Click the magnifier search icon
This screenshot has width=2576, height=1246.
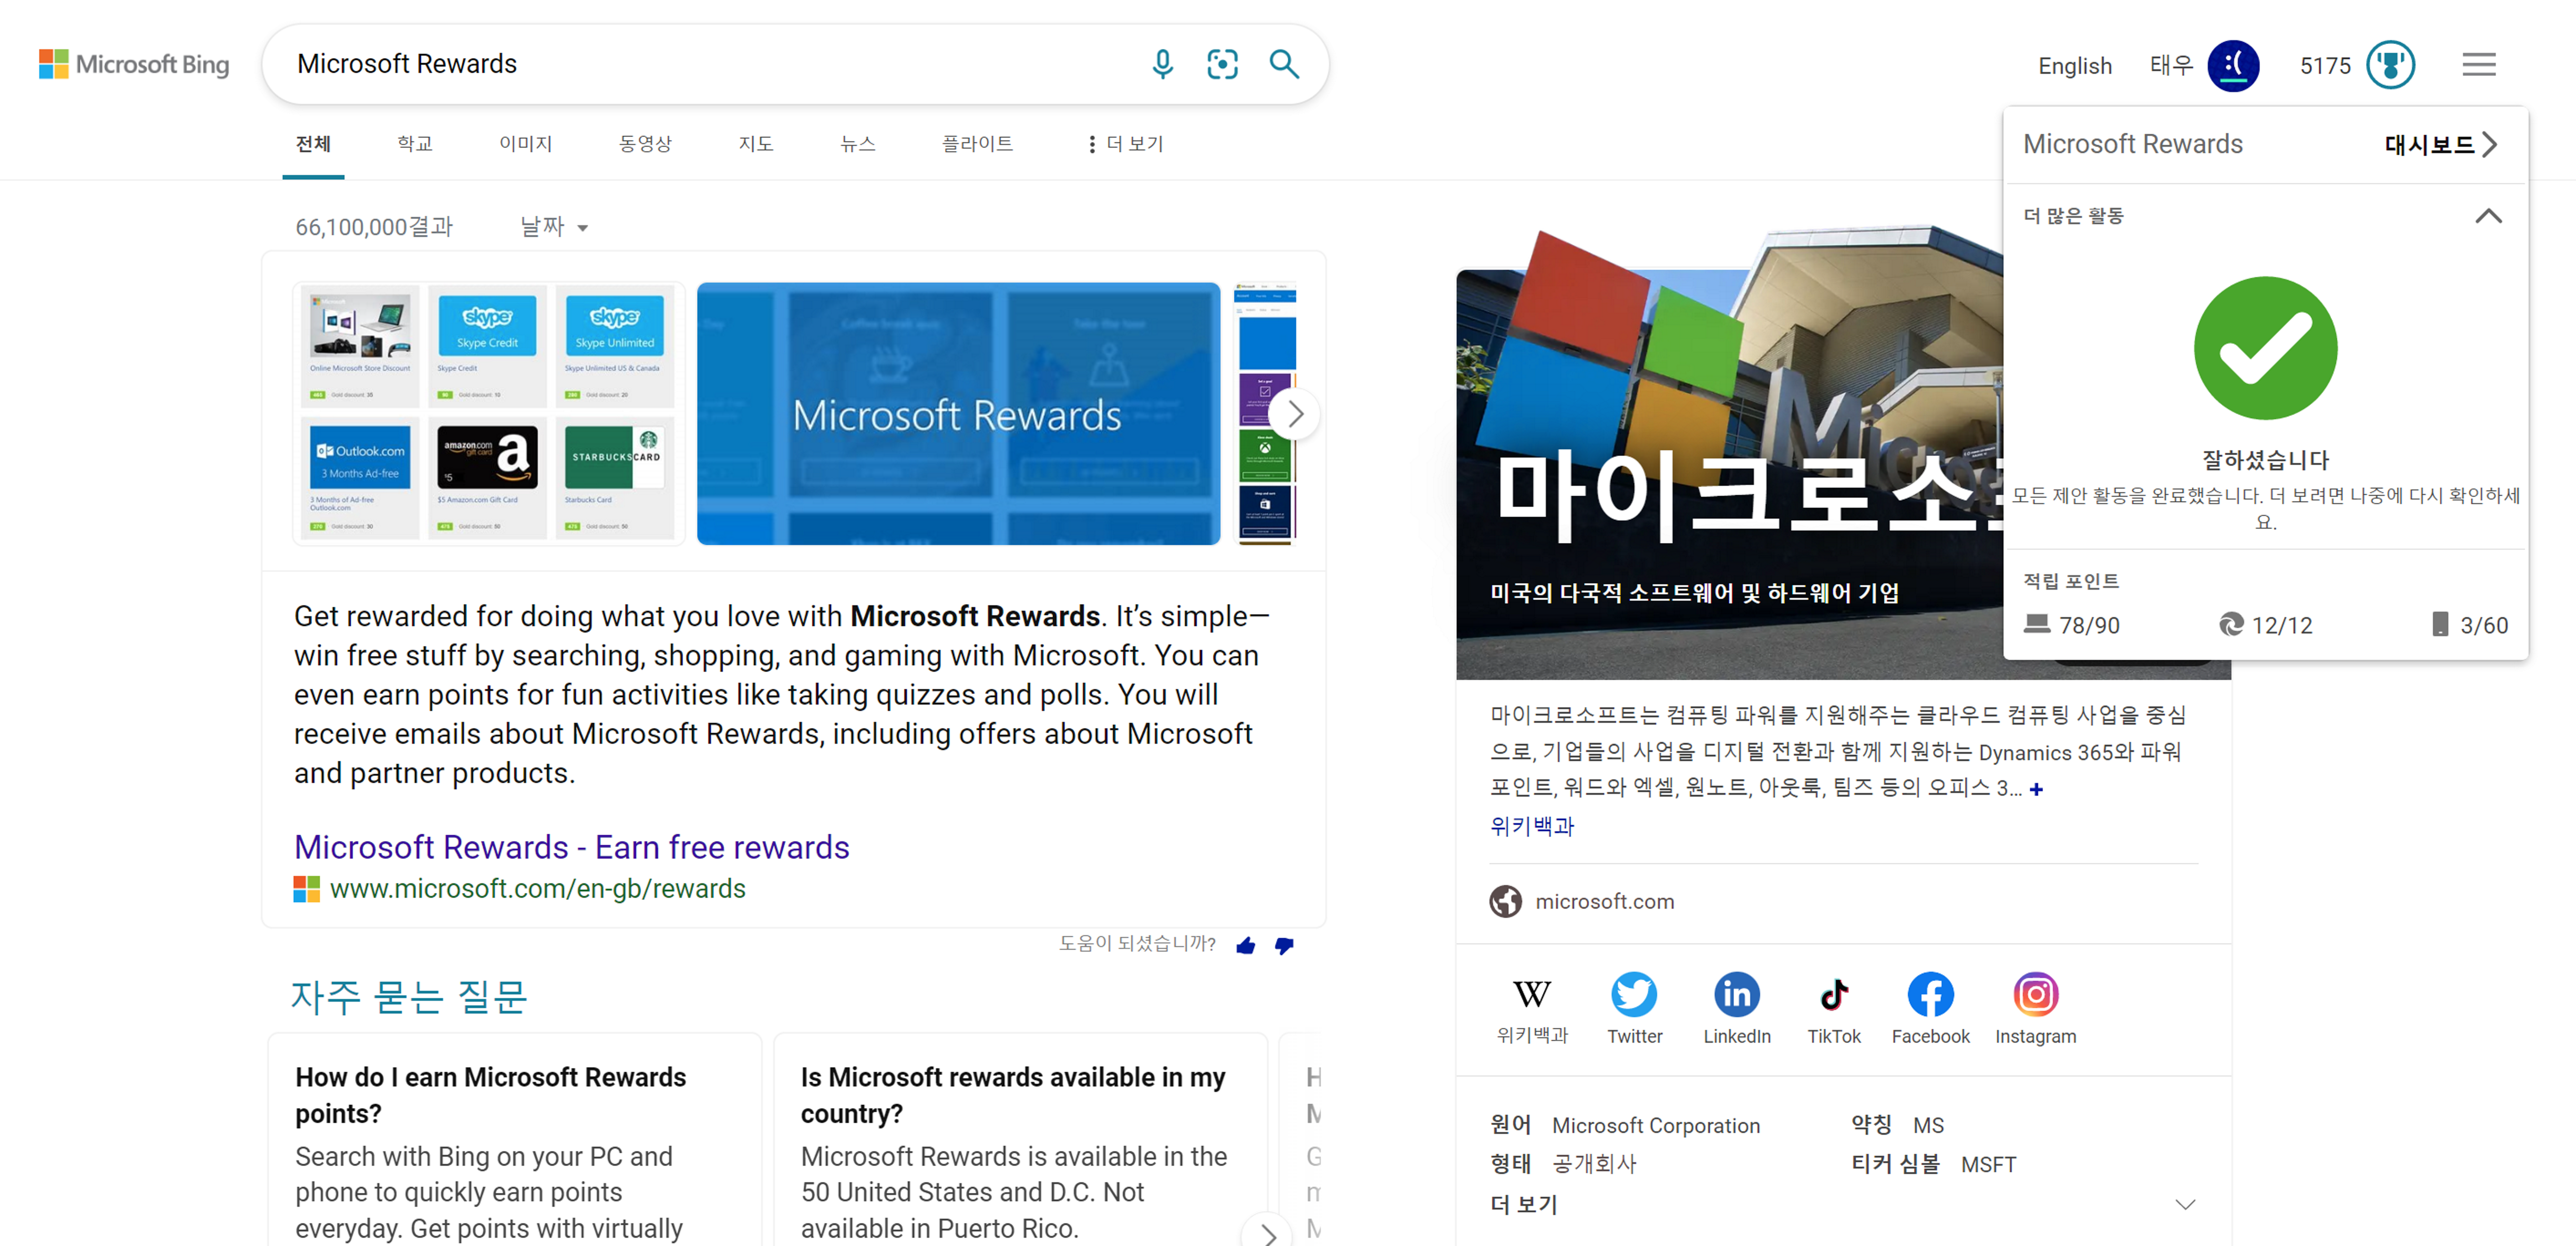click(x=1284, y=64)
